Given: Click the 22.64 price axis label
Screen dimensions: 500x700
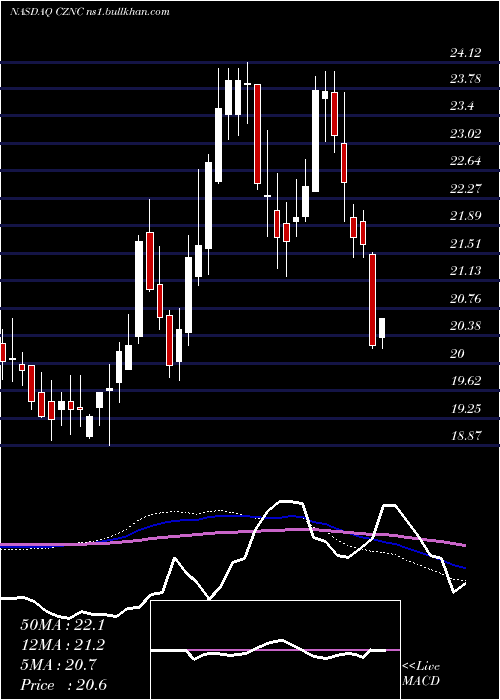Looking at the screenshot, I should point(466,160).
